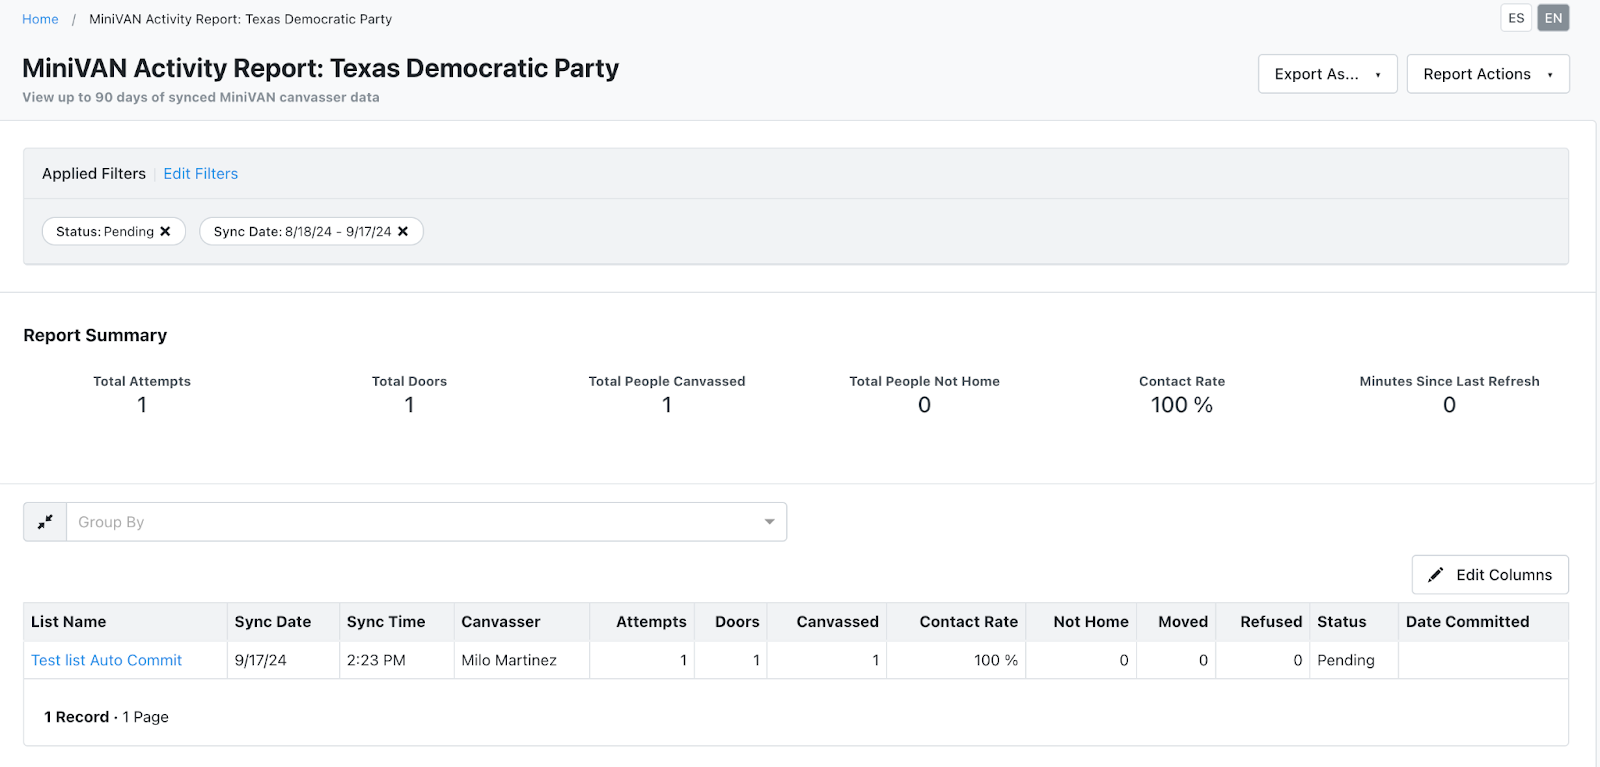This screenshot has width=1600, height=767.
Task: Click the MiniVAN Activity Report breadcrumb text
Action: coord(241,19)
